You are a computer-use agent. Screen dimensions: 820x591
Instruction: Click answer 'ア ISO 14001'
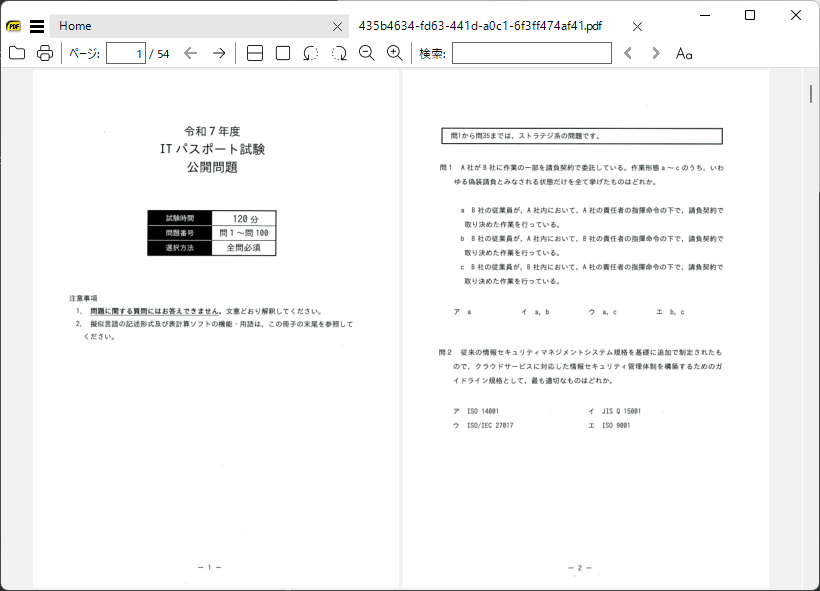(476, 411)
